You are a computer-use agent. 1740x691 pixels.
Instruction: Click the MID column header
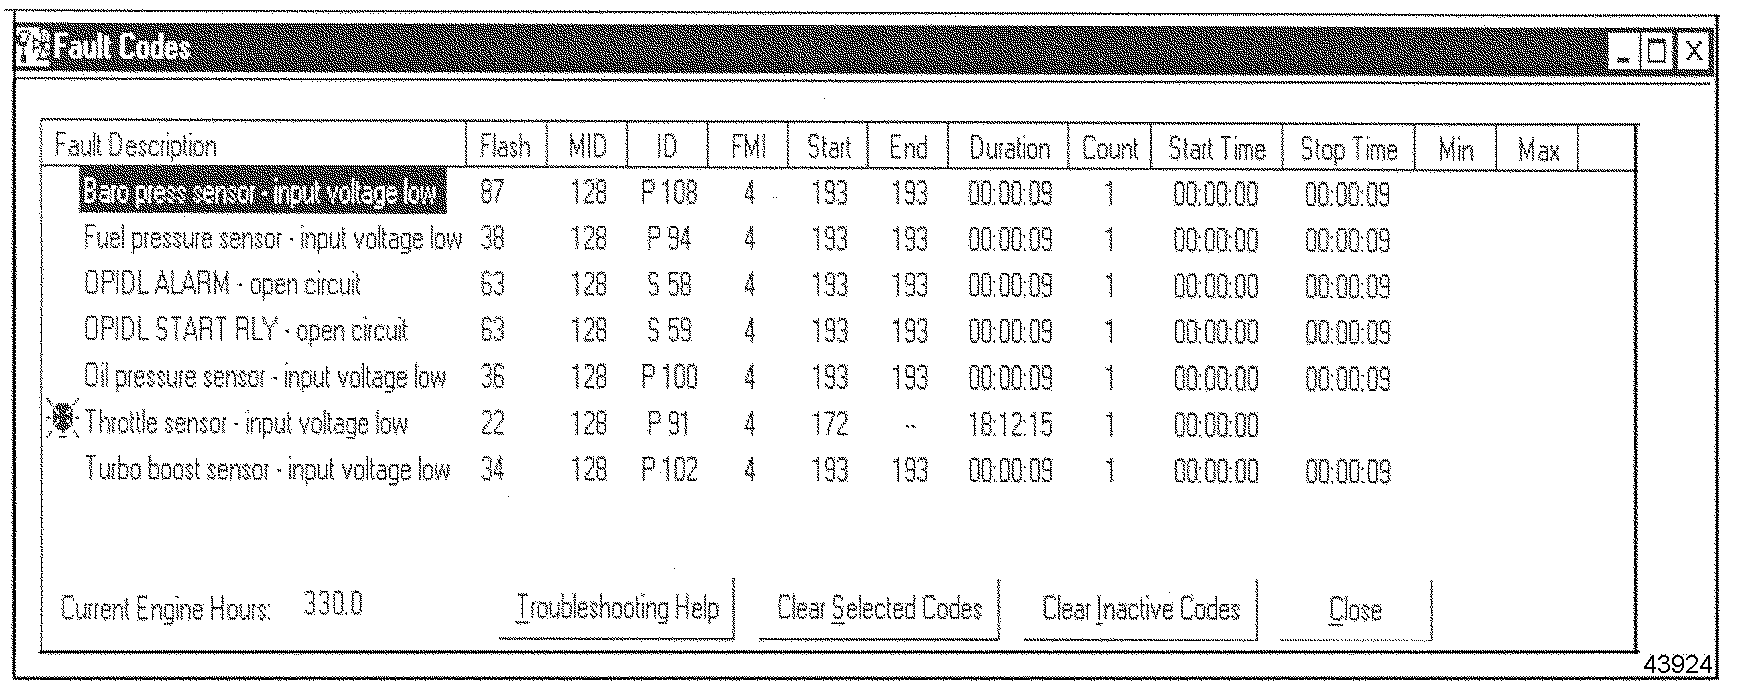tap(587, 148)
